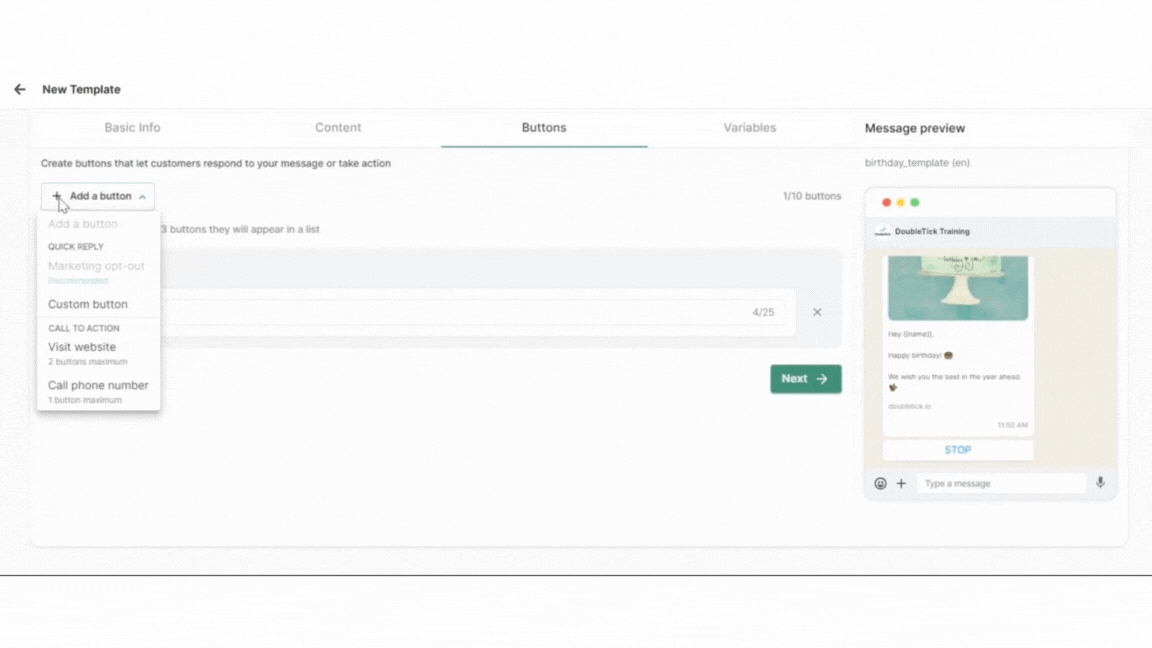The width and height of the screenshot is (1152, 648).
Task: Click the Type a message field
Action: tap(1000, 484)
